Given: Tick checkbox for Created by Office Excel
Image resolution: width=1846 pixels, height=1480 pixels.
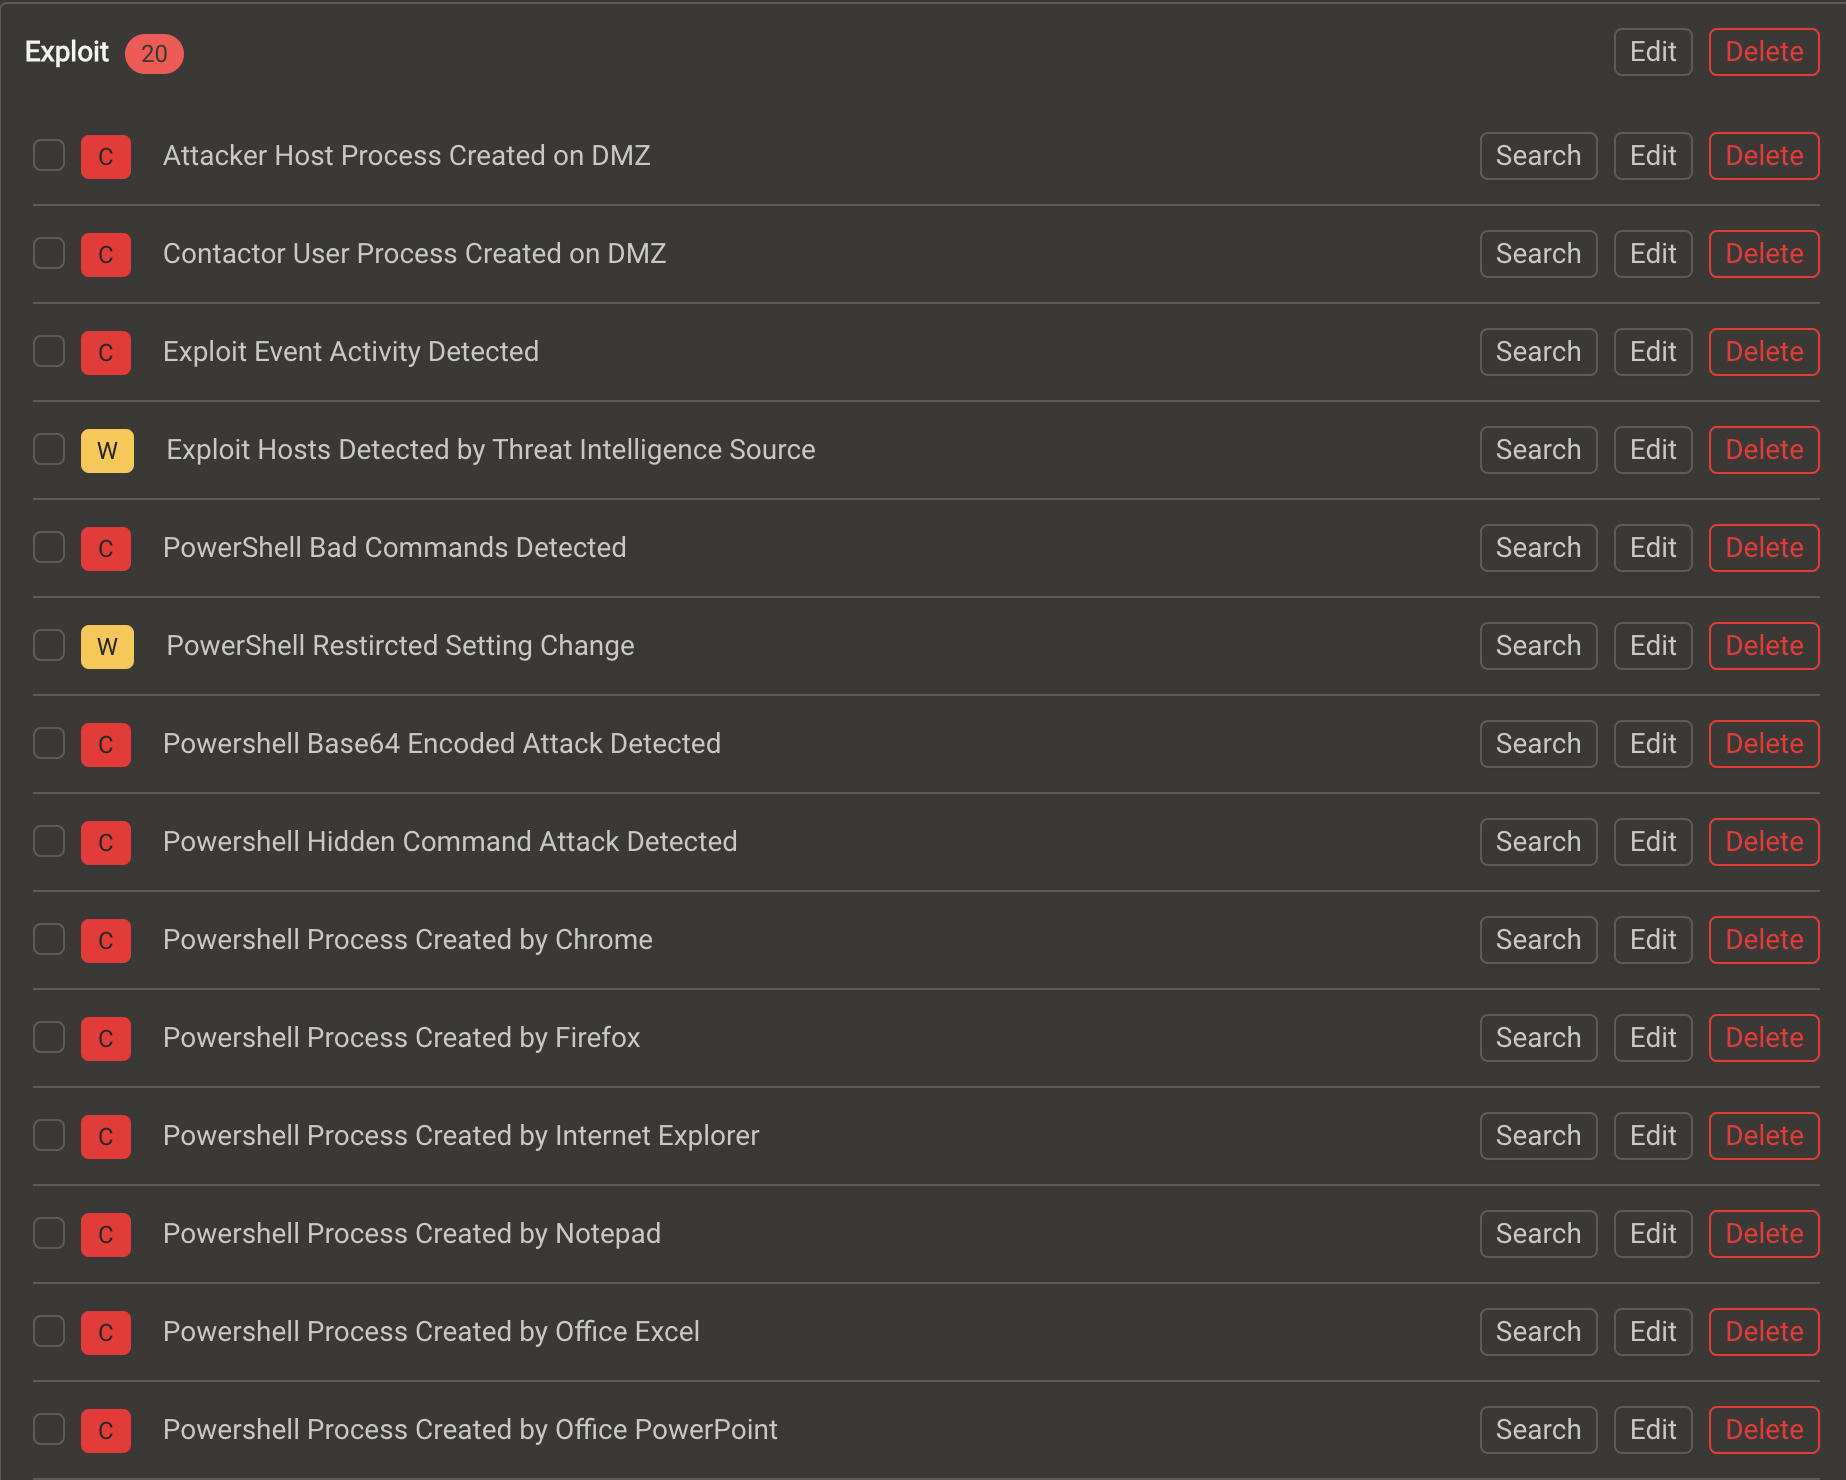Looking at the screenshot, I should tap(49, 1331).
